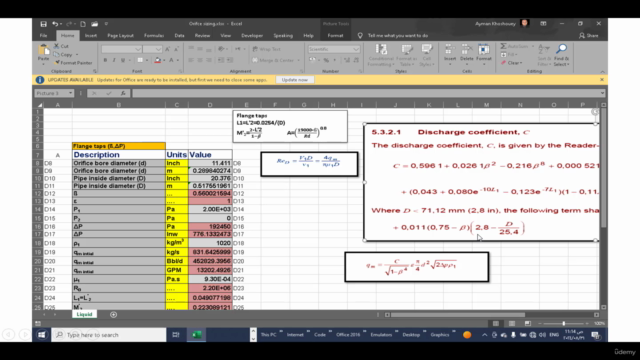
Task: Click the Save icon in Quick Access toolbar
Action: (x=44, y=24)
